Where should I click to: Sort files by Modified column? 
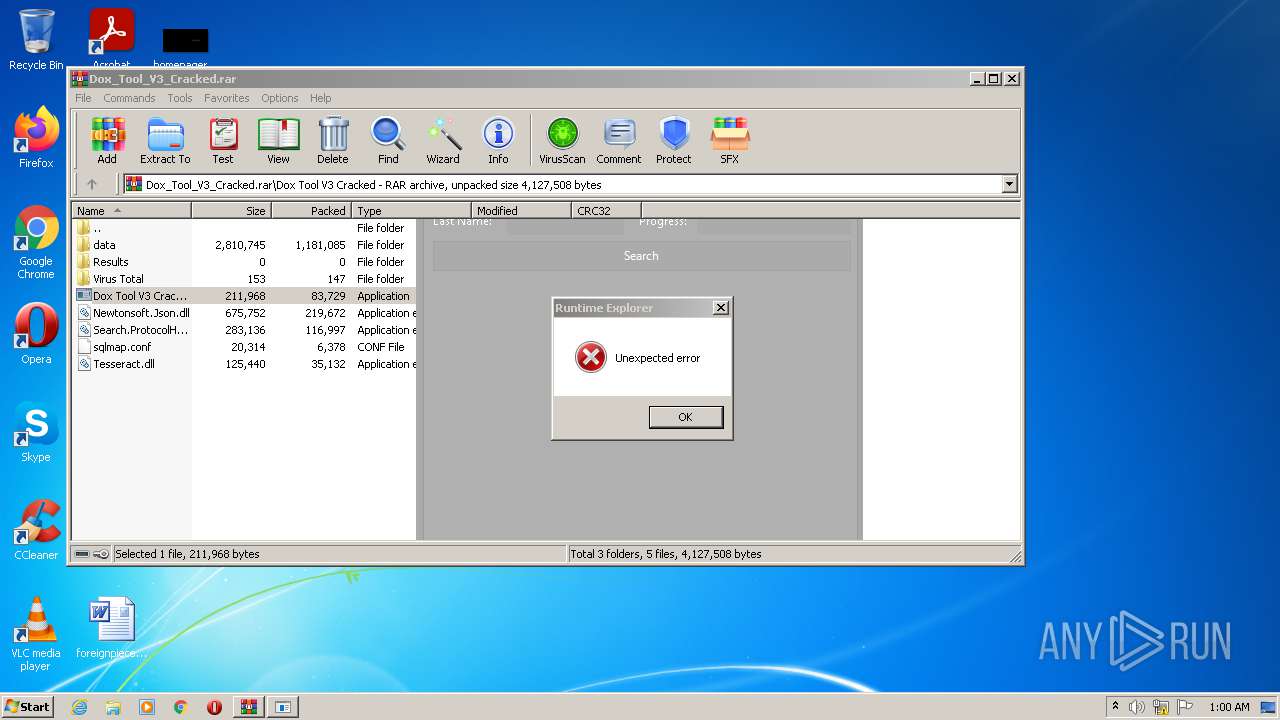click(x=521, y=211)
